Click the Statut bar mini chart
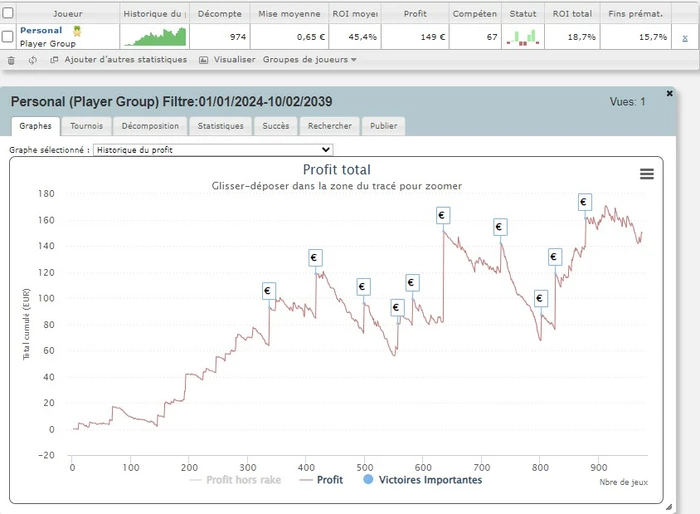 [523, 37]
